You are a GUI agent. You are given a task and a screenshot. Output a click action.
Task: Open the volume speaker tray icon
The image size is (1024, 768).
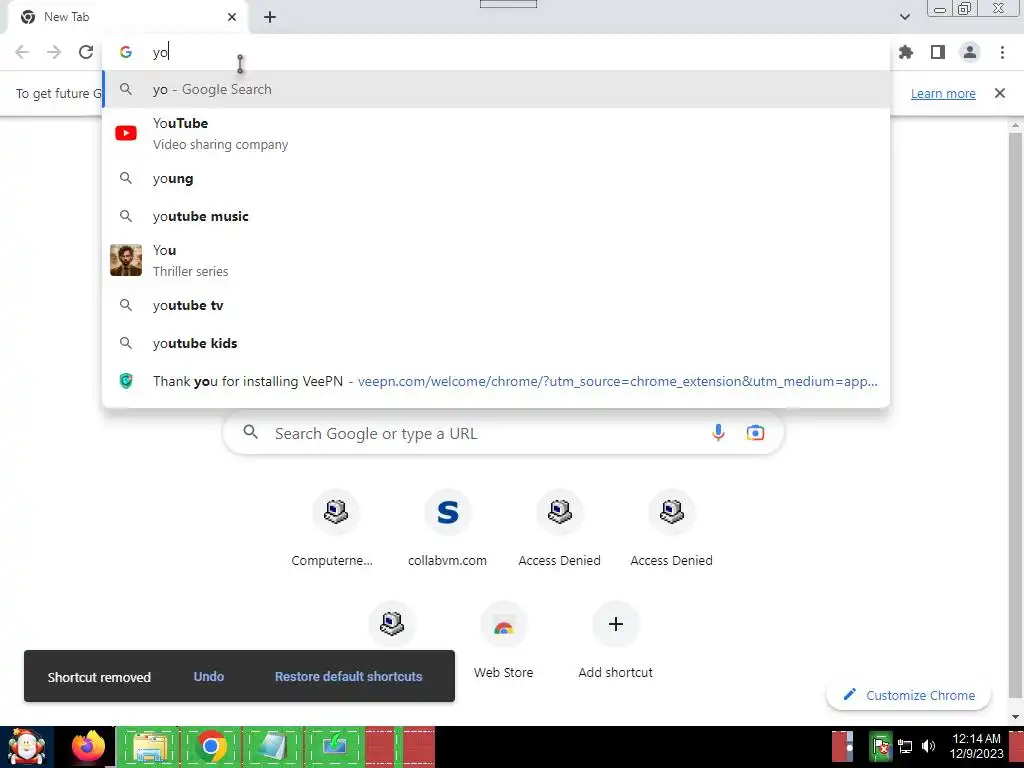929,746
